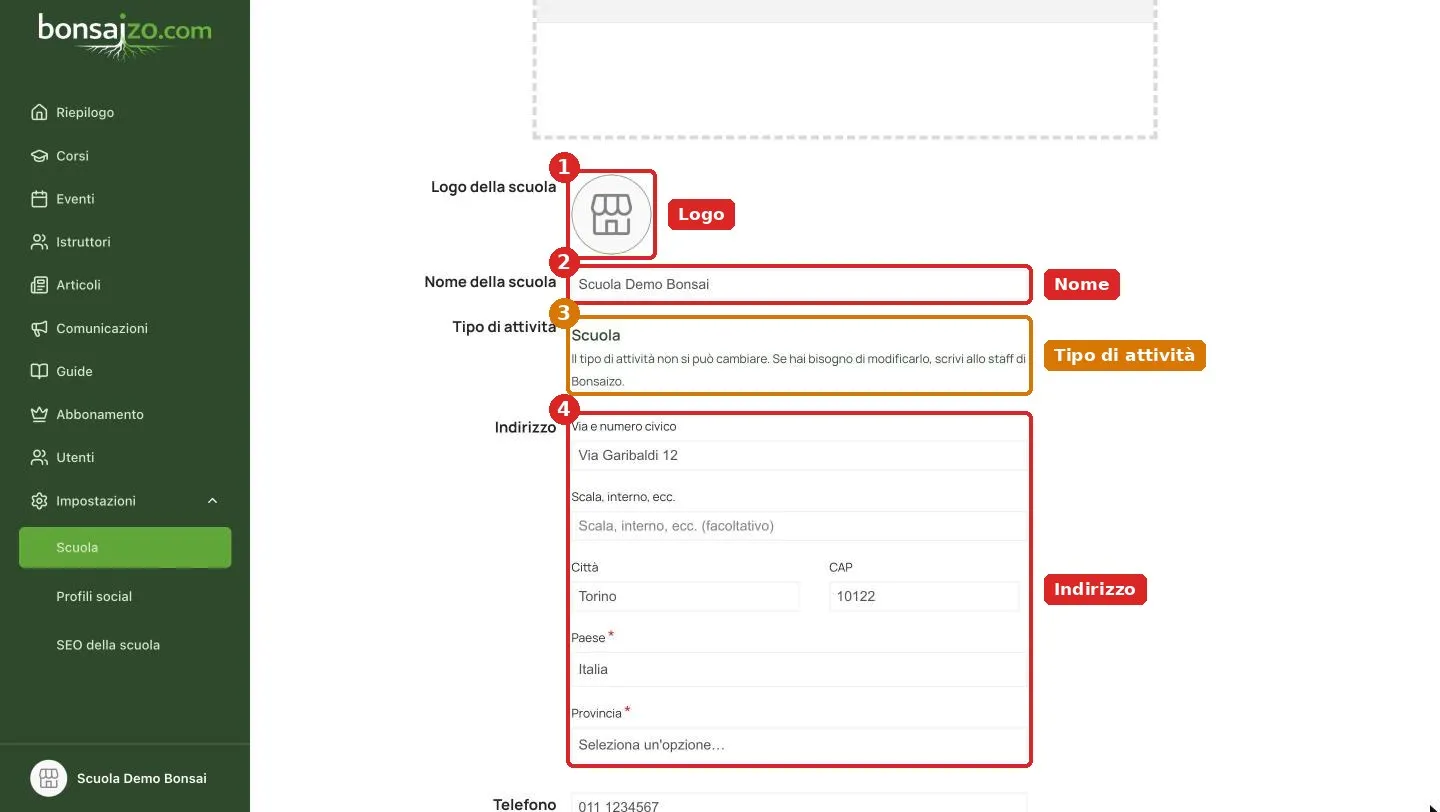Collapse the Impostazioni submenu chevron
The image size is (1440, 812).
(212, 500)
